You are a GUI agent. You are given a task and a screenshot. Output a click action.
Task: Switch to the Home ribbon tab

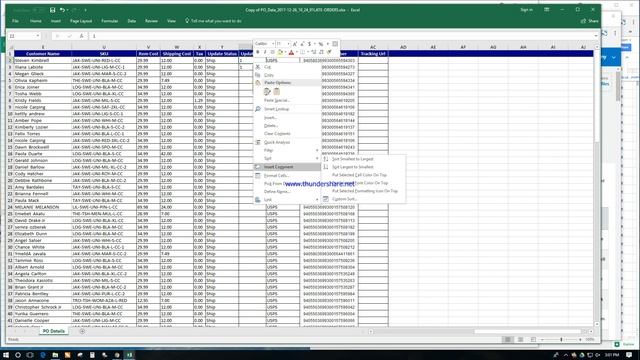coord(36,21)
